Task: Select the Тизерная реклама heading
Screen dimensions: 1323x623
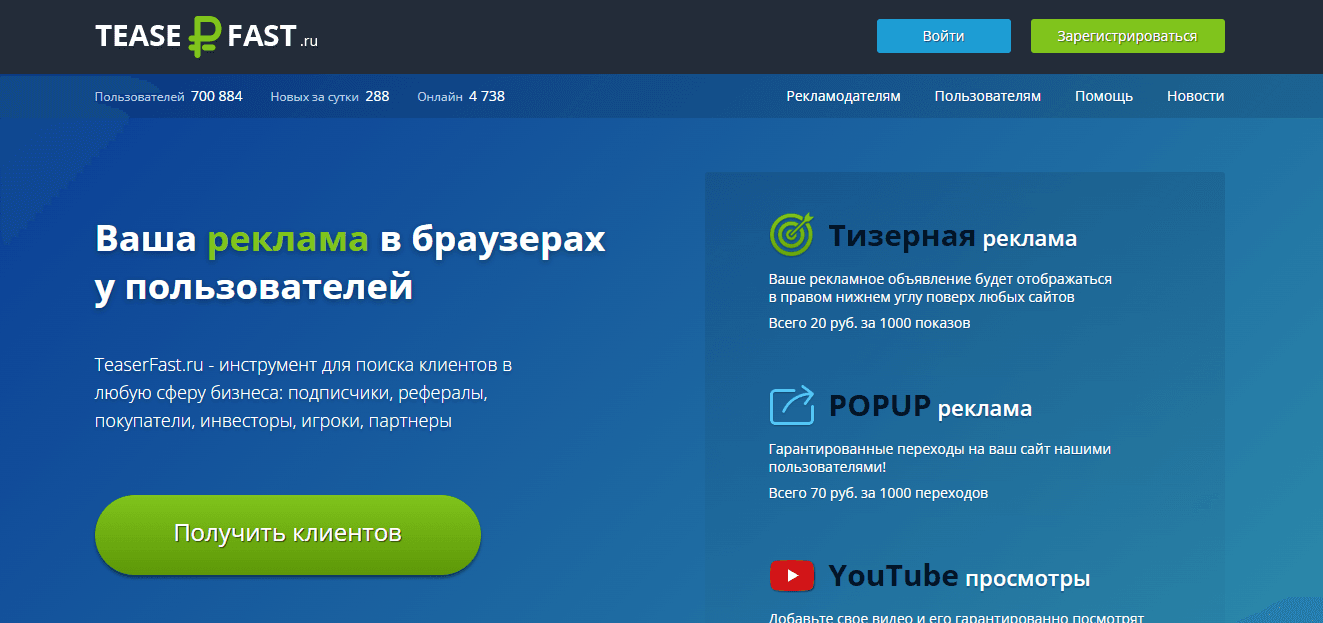Action: pos(952,237)
